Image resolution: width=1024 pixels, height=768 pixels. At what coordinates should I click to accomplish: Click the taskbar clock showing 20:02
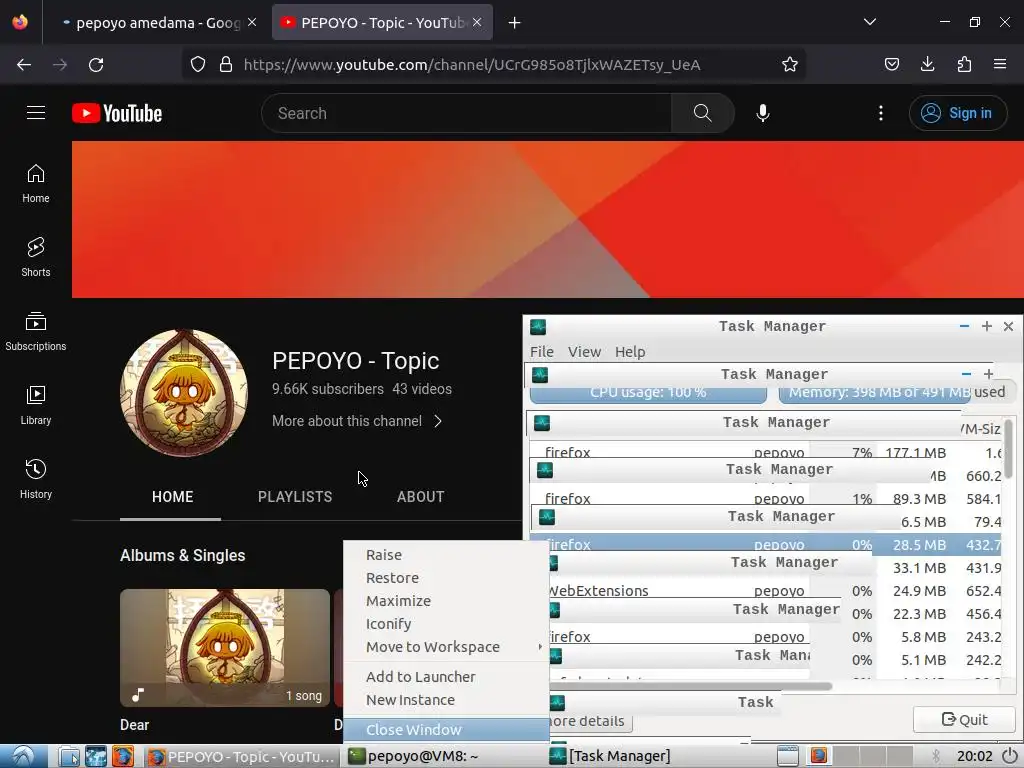coord(974,756)
